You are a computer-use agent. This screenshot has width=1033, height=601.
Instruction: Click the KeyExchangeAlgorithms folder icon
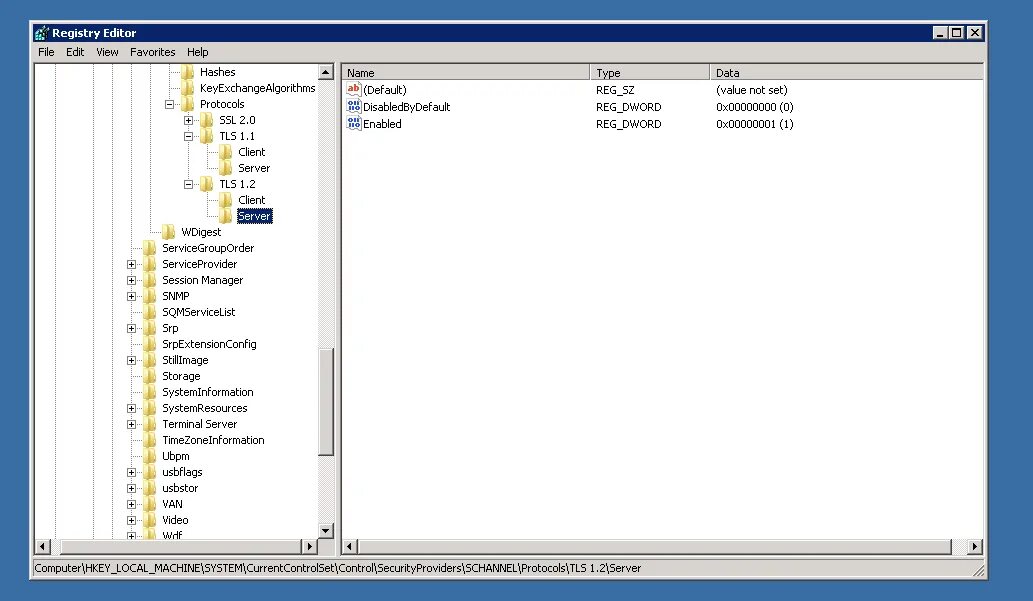[x=188, y=88]
